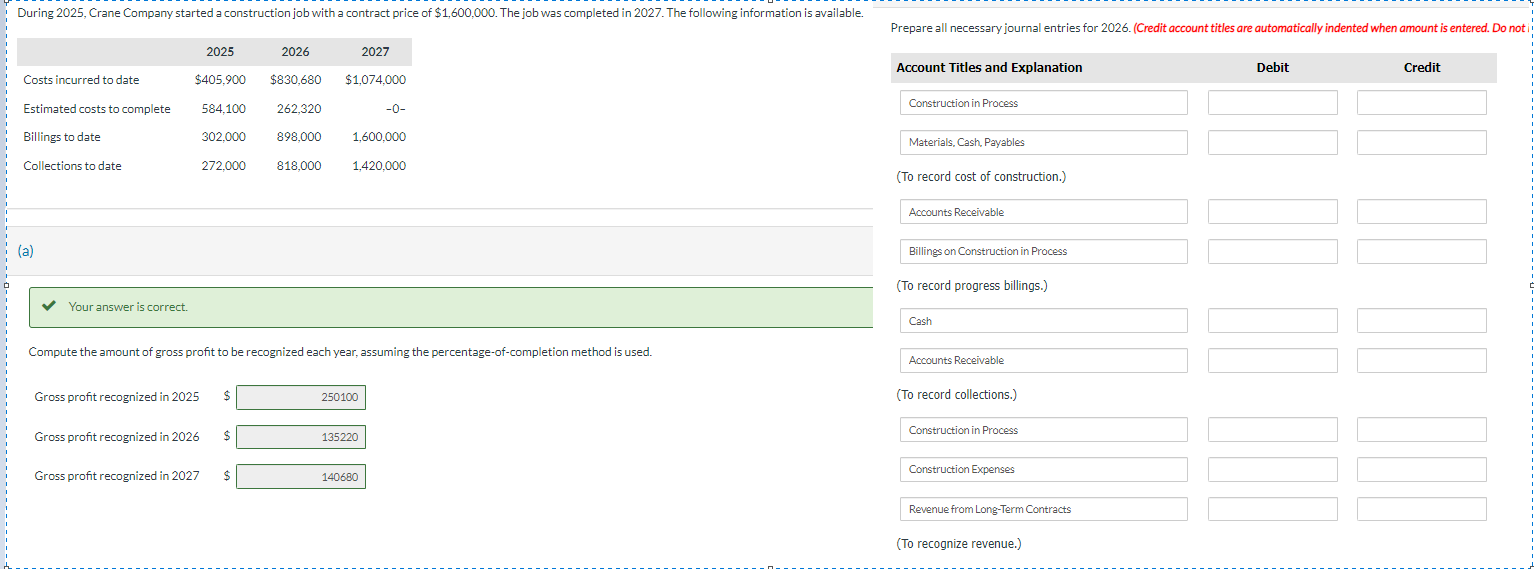1534x569 pixels.
Task: Click the 'Estimated costs to complete' row label
Action: [97, 109]
